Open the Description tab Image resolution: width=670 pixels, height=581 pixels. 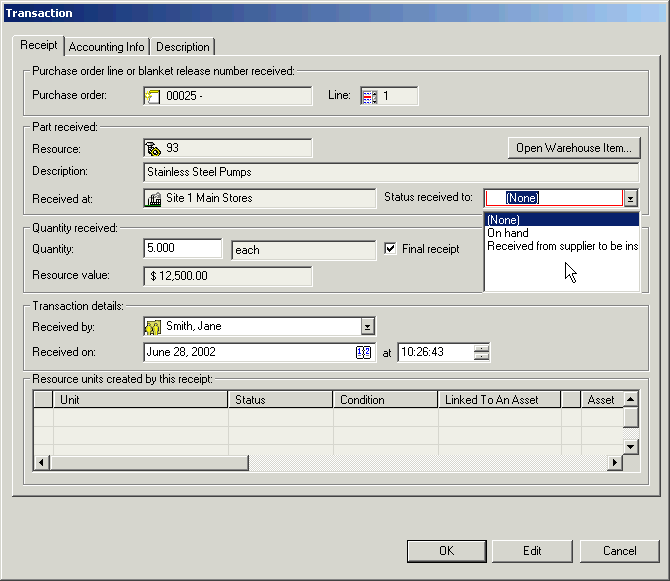click(x=183, y=47)
